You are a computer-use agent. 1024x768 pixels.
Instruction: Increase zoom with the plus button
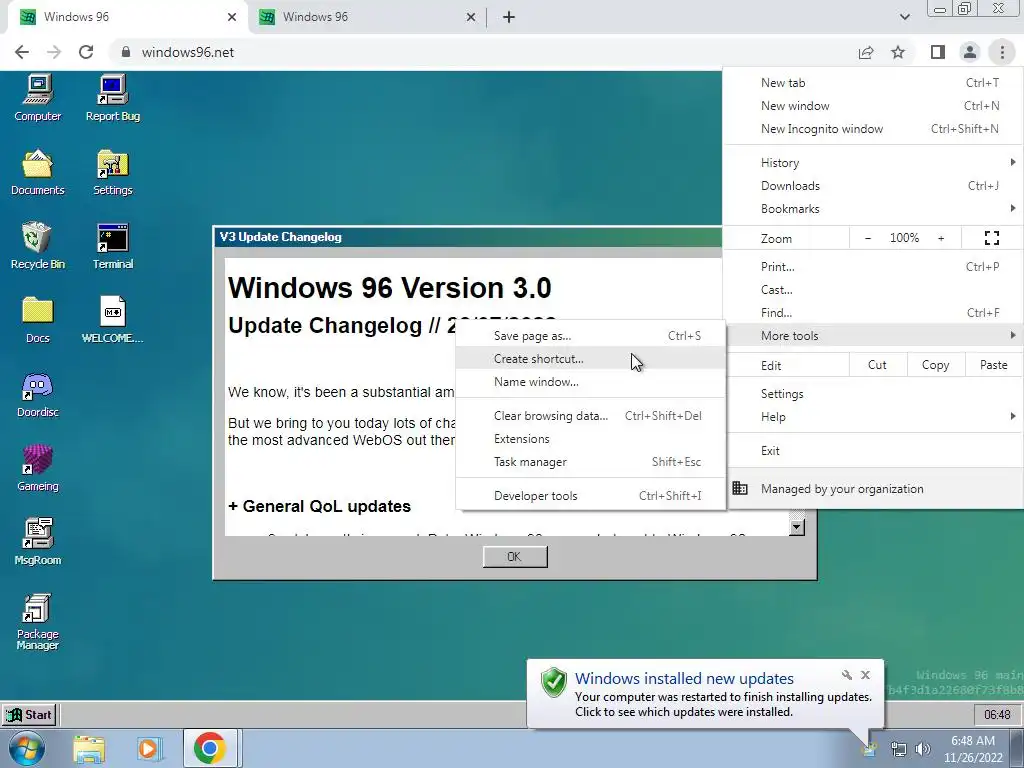[x=941, y=238]
